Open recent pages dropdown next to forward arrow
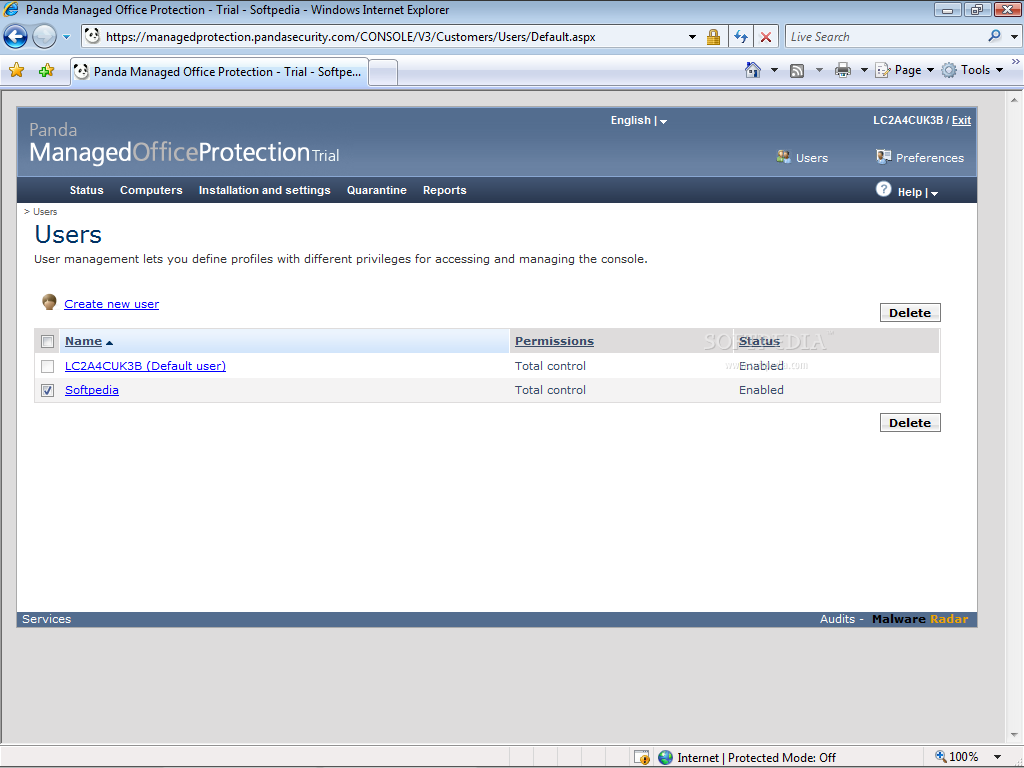This screenshot has width=1024, height=768. [66, 37]
